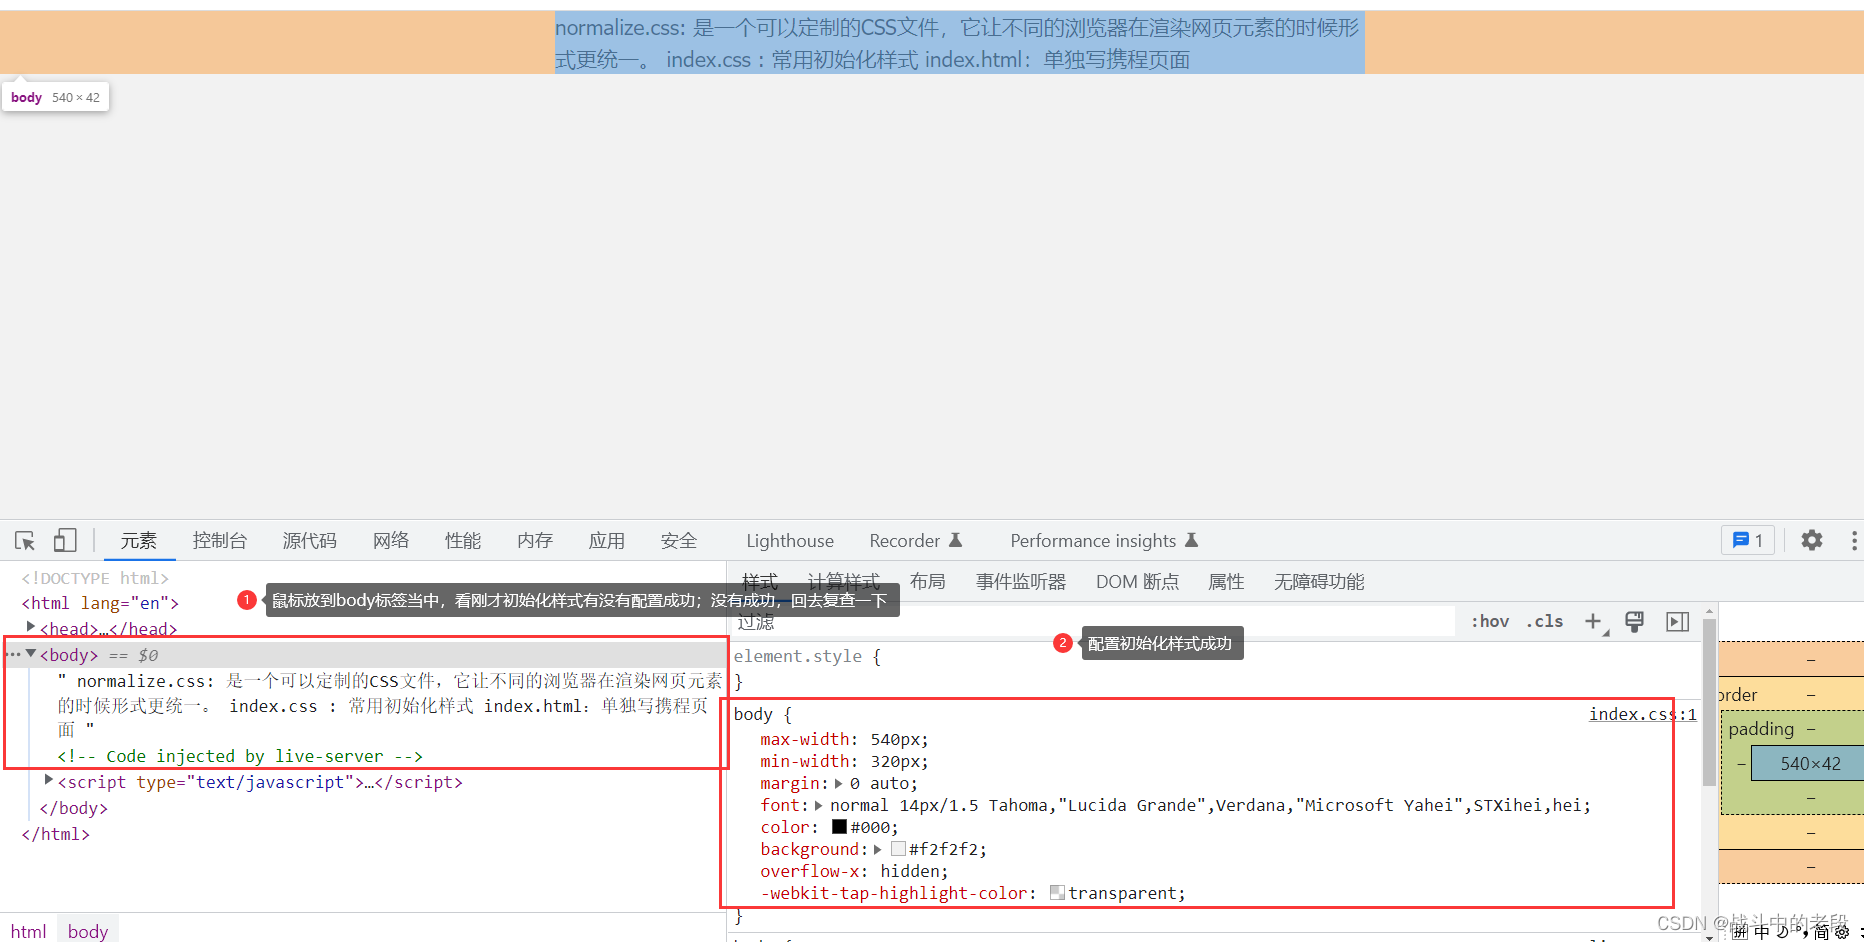Toggle class editor with .cls
This screenshot has height=942, width=1864.
pos(1544,621)
